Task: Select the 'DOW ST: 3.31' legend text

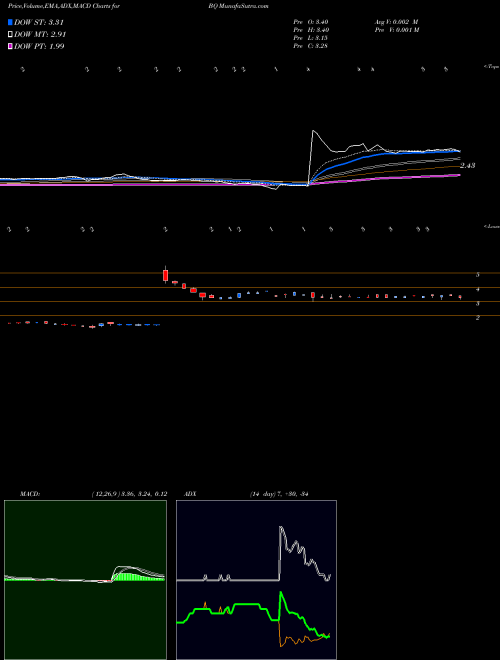Action: [x=39, y=22]
